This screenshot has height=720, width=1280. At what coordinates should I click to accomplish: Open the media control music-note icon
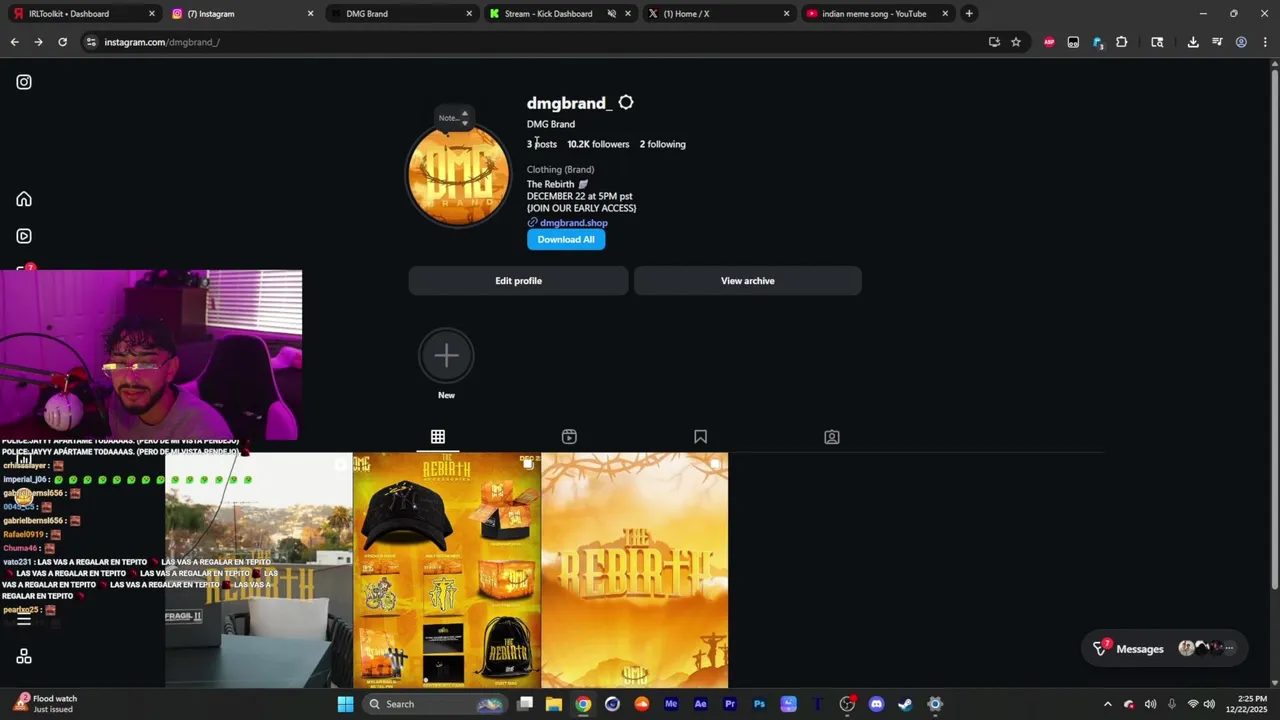click(1217, 42)
